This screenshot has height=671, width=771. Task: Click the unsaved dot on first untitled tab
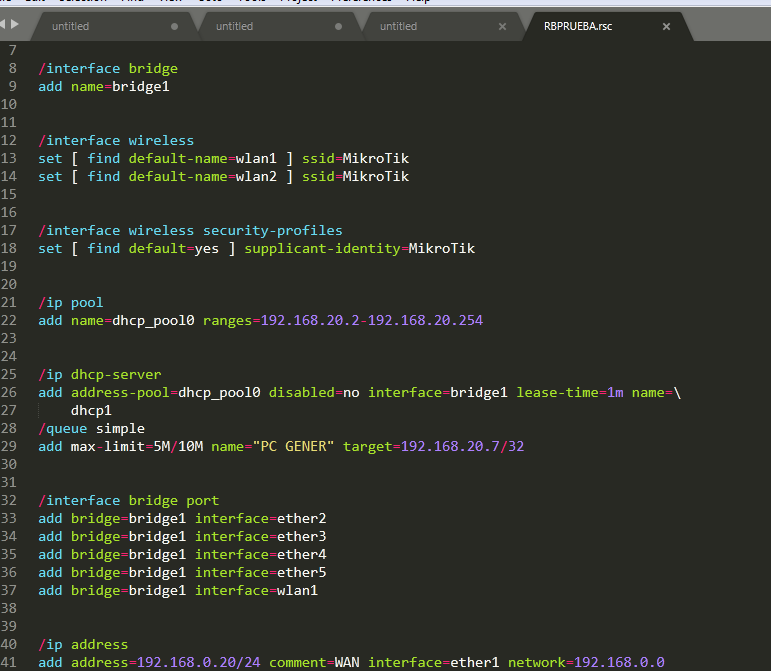tap(175, 26)
